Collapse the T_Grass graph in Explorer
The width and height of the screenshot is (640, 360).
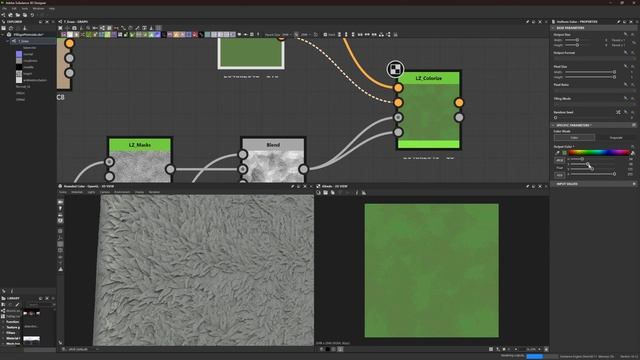coord(8,41)
